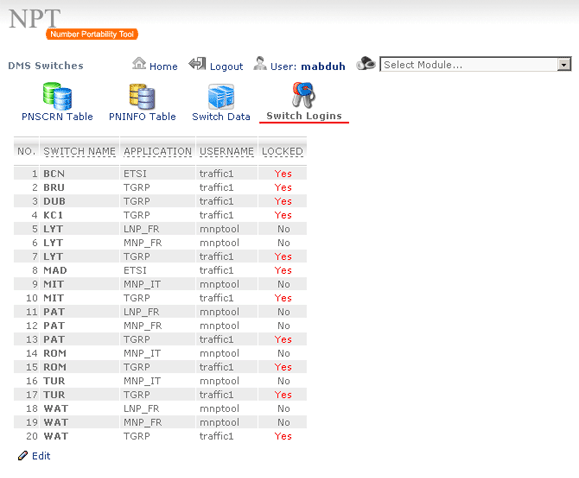Sort by USERNAME column header
Image resolution: width=579 pixels, height=478 pixels.
pyautogui.click(x=227, y=151)
